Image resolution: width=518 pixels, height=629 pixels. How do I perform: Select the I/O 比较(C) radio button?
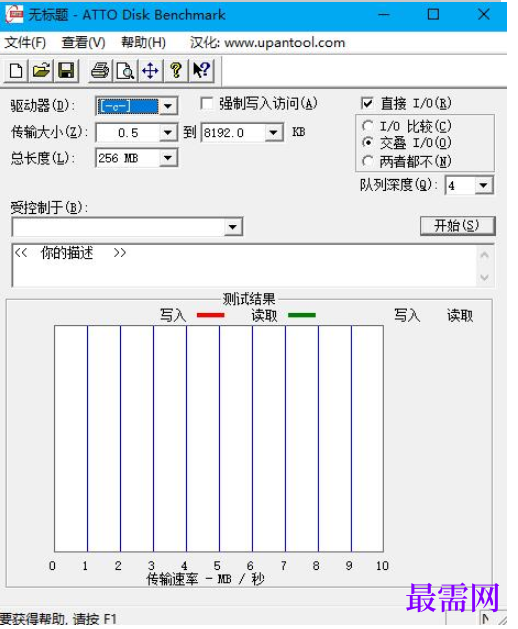[367, 126]
